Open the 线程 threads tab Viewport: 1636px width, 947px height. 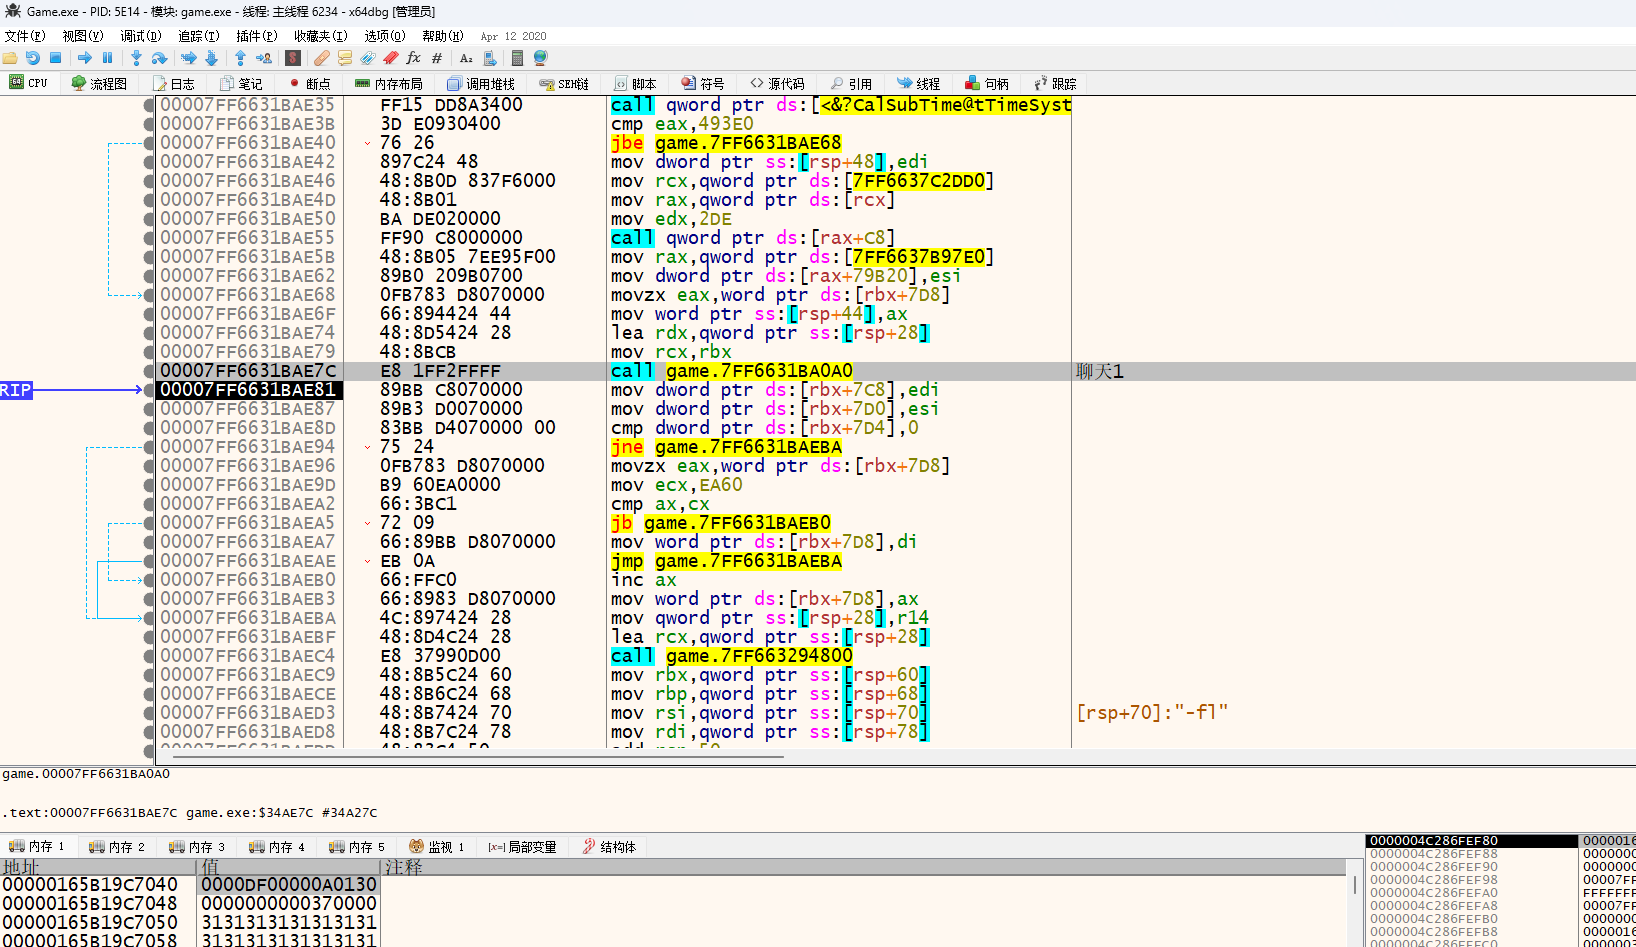(919, 84)
